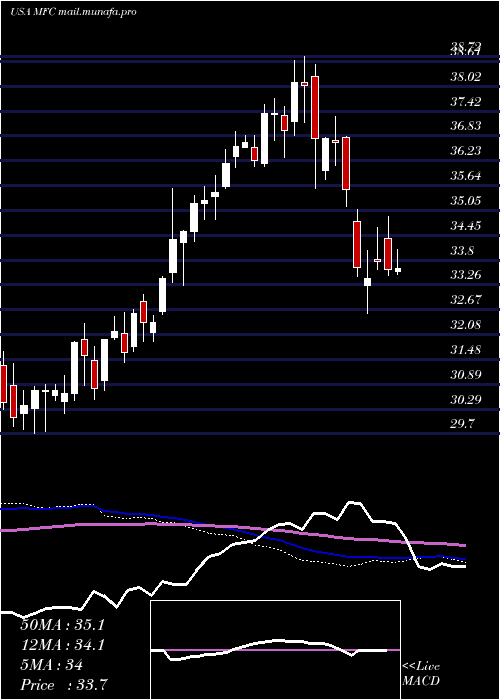Viewport: 500px width, 700px height.
Task: Select the 32.67 price axis label
Action: click(466, 300)
